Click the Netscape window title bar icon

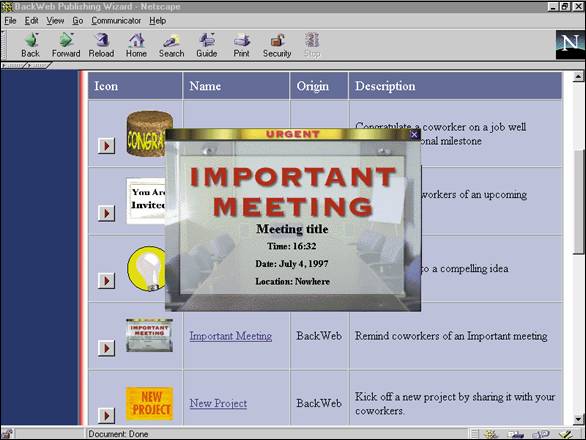pos(6,6)
